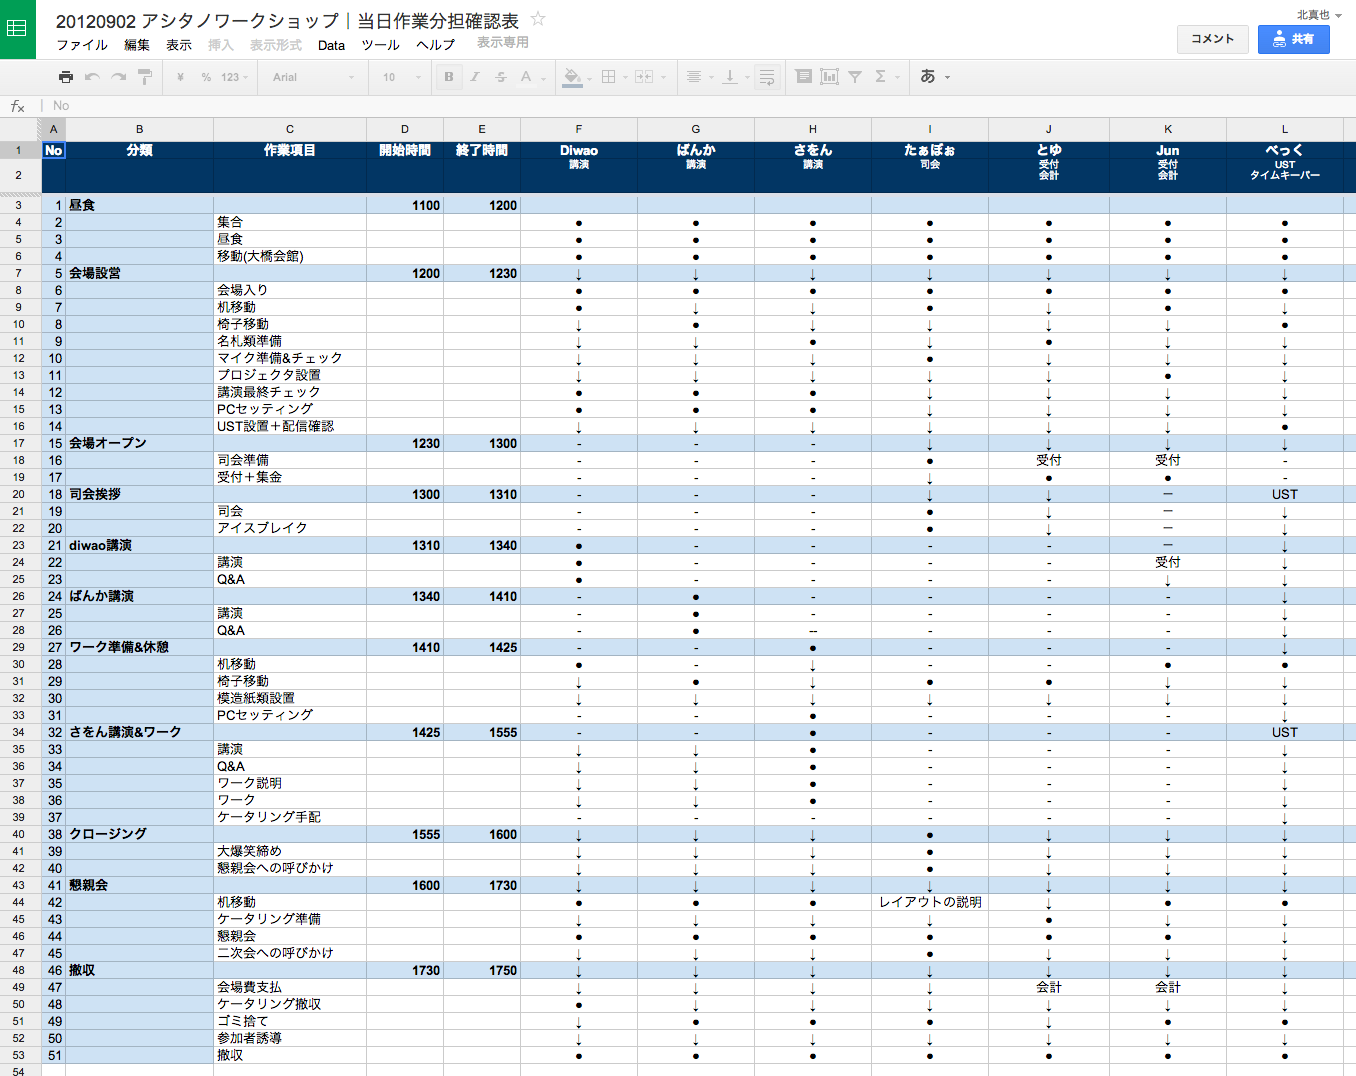
Task: Click the blue 共有 share button
Action: coord(1293,39)
